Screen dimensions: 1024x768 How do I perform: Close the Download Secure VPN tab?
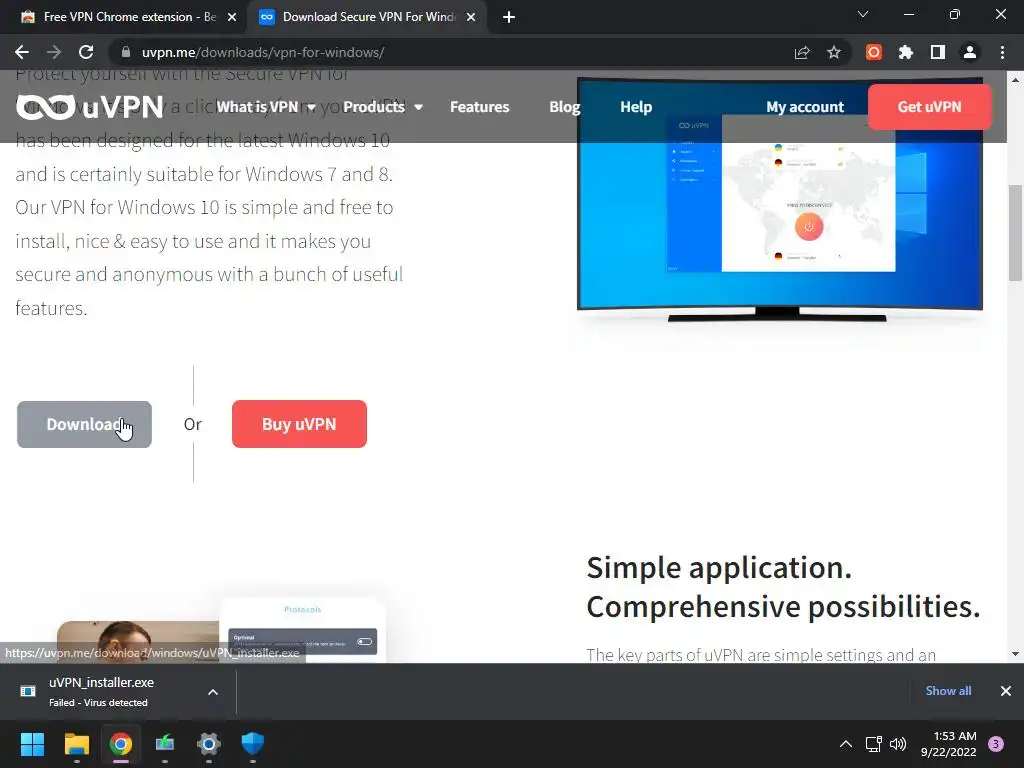tap(471, 17)
